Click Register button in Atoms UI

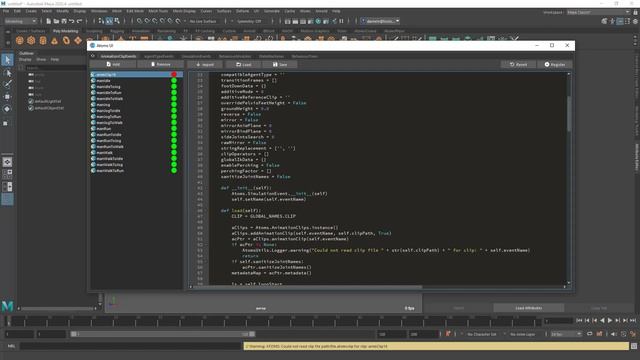coord(555,64)
